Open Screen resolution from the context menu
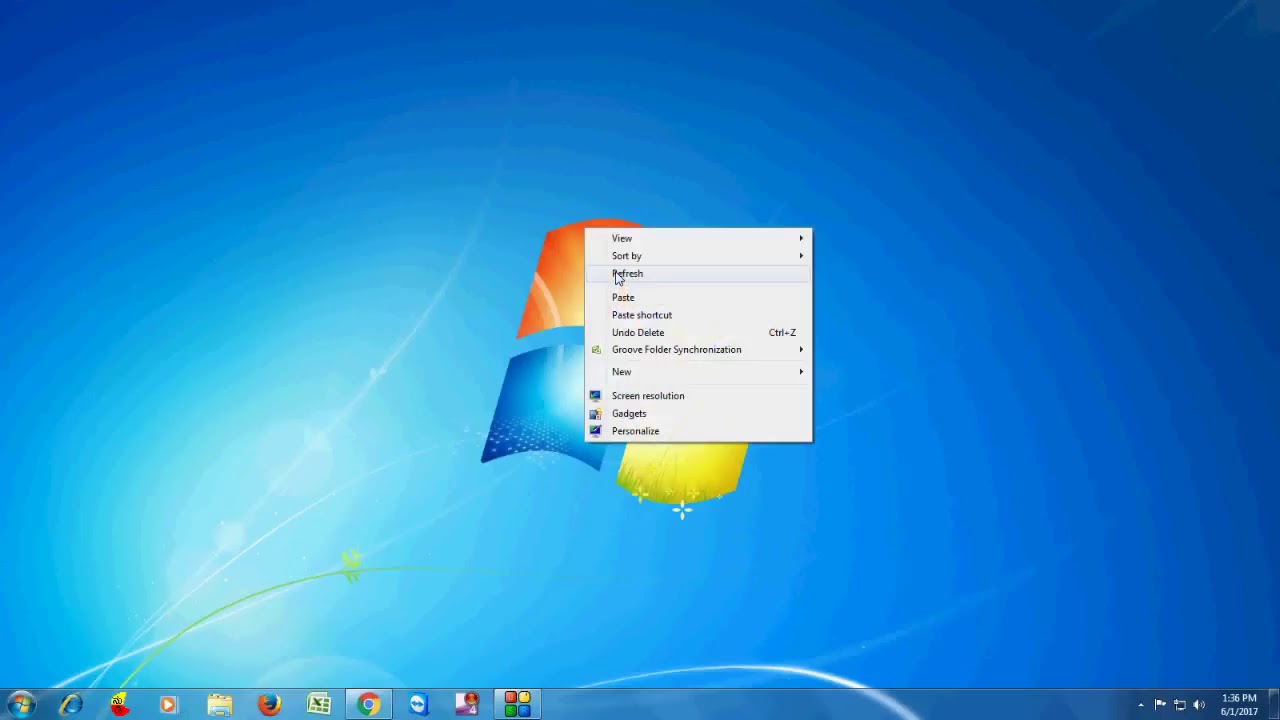Viewport: 1280px width, 720px height. (698, 396)
